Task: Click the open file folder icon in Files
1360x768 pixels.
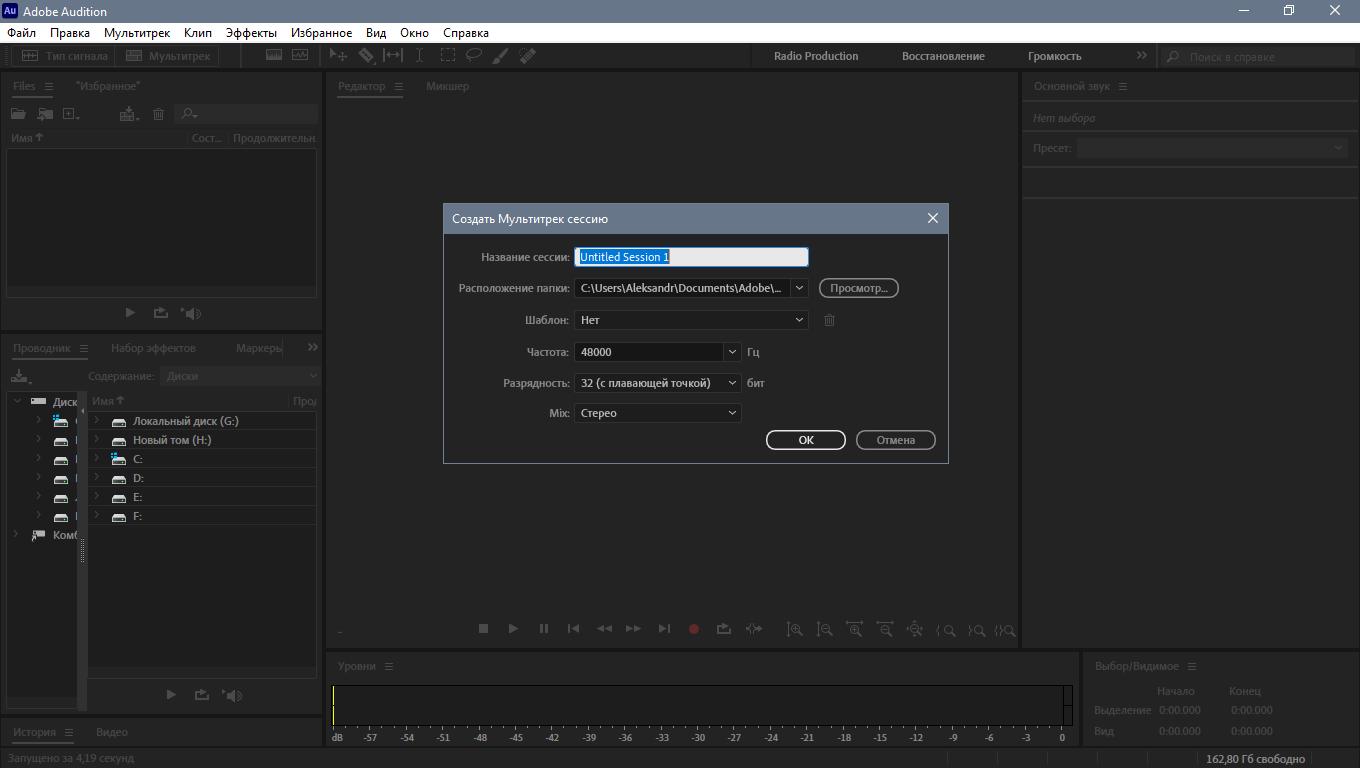Action: coord(18,114)
